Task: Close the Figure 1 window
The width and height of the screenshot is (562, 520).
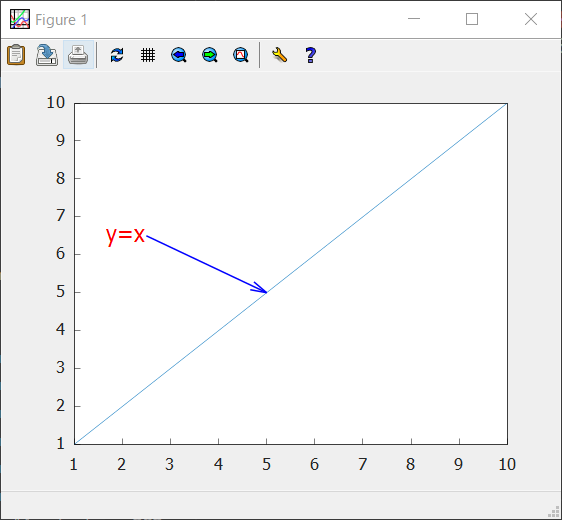Action: pyautogui.click(x=531, y=19)
